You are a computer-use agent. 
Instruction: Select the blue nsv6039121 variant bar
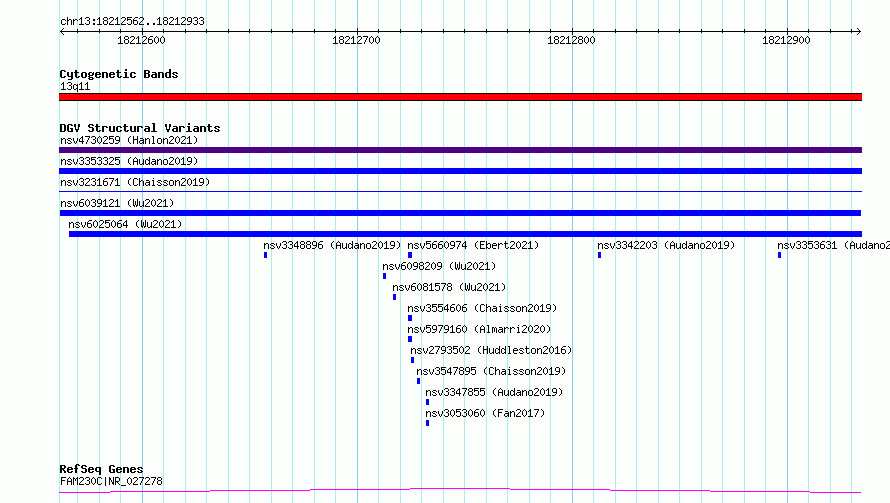pyautogui.click(x=460, y=213)
